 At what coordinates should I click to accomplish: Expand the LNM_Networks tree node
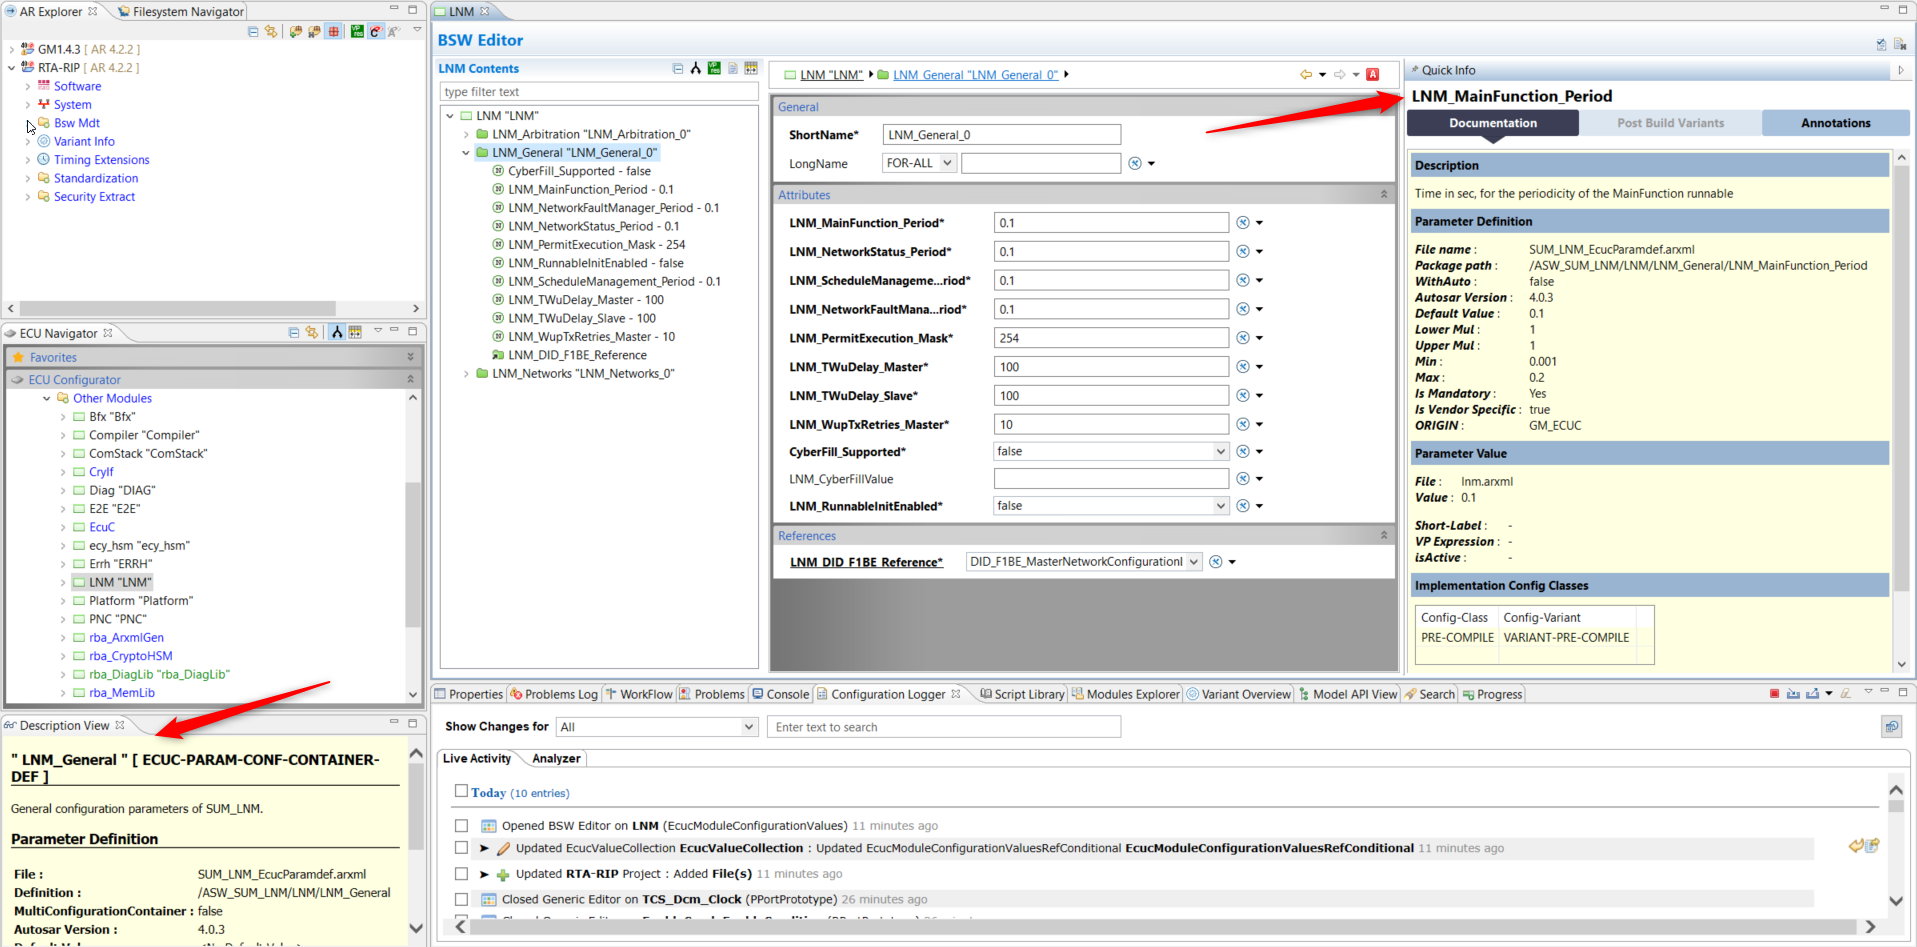(x=466, y=374)
